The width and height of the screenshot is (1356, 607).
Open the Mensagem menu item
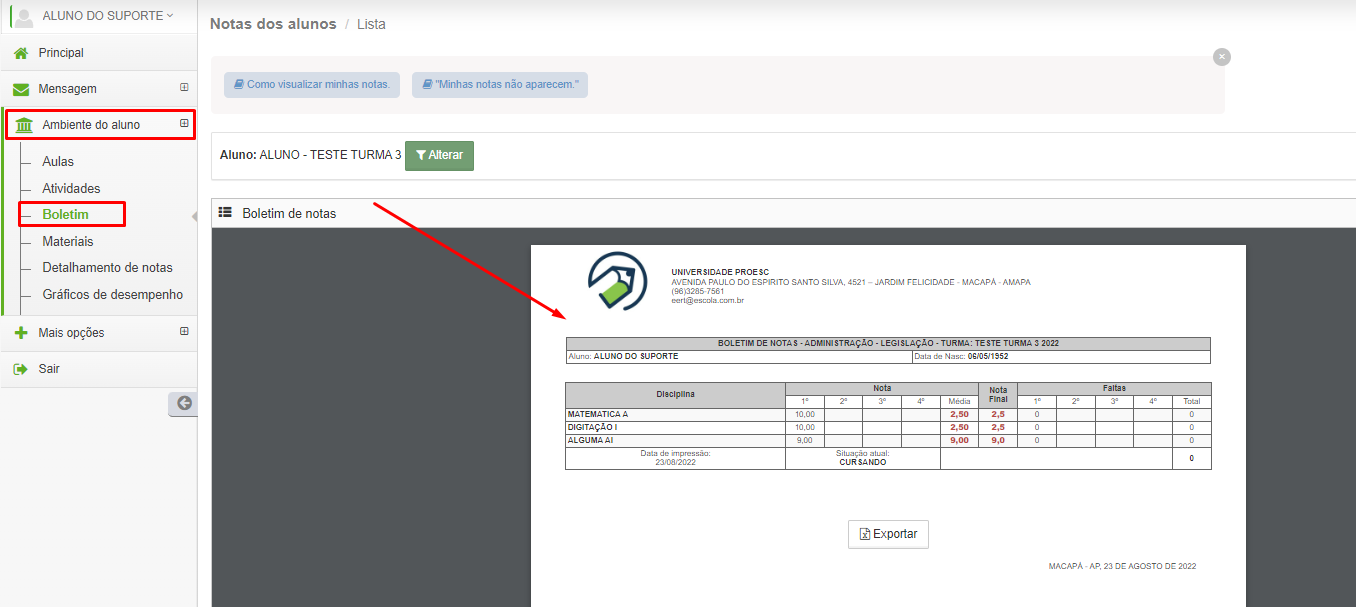point(67,89)
